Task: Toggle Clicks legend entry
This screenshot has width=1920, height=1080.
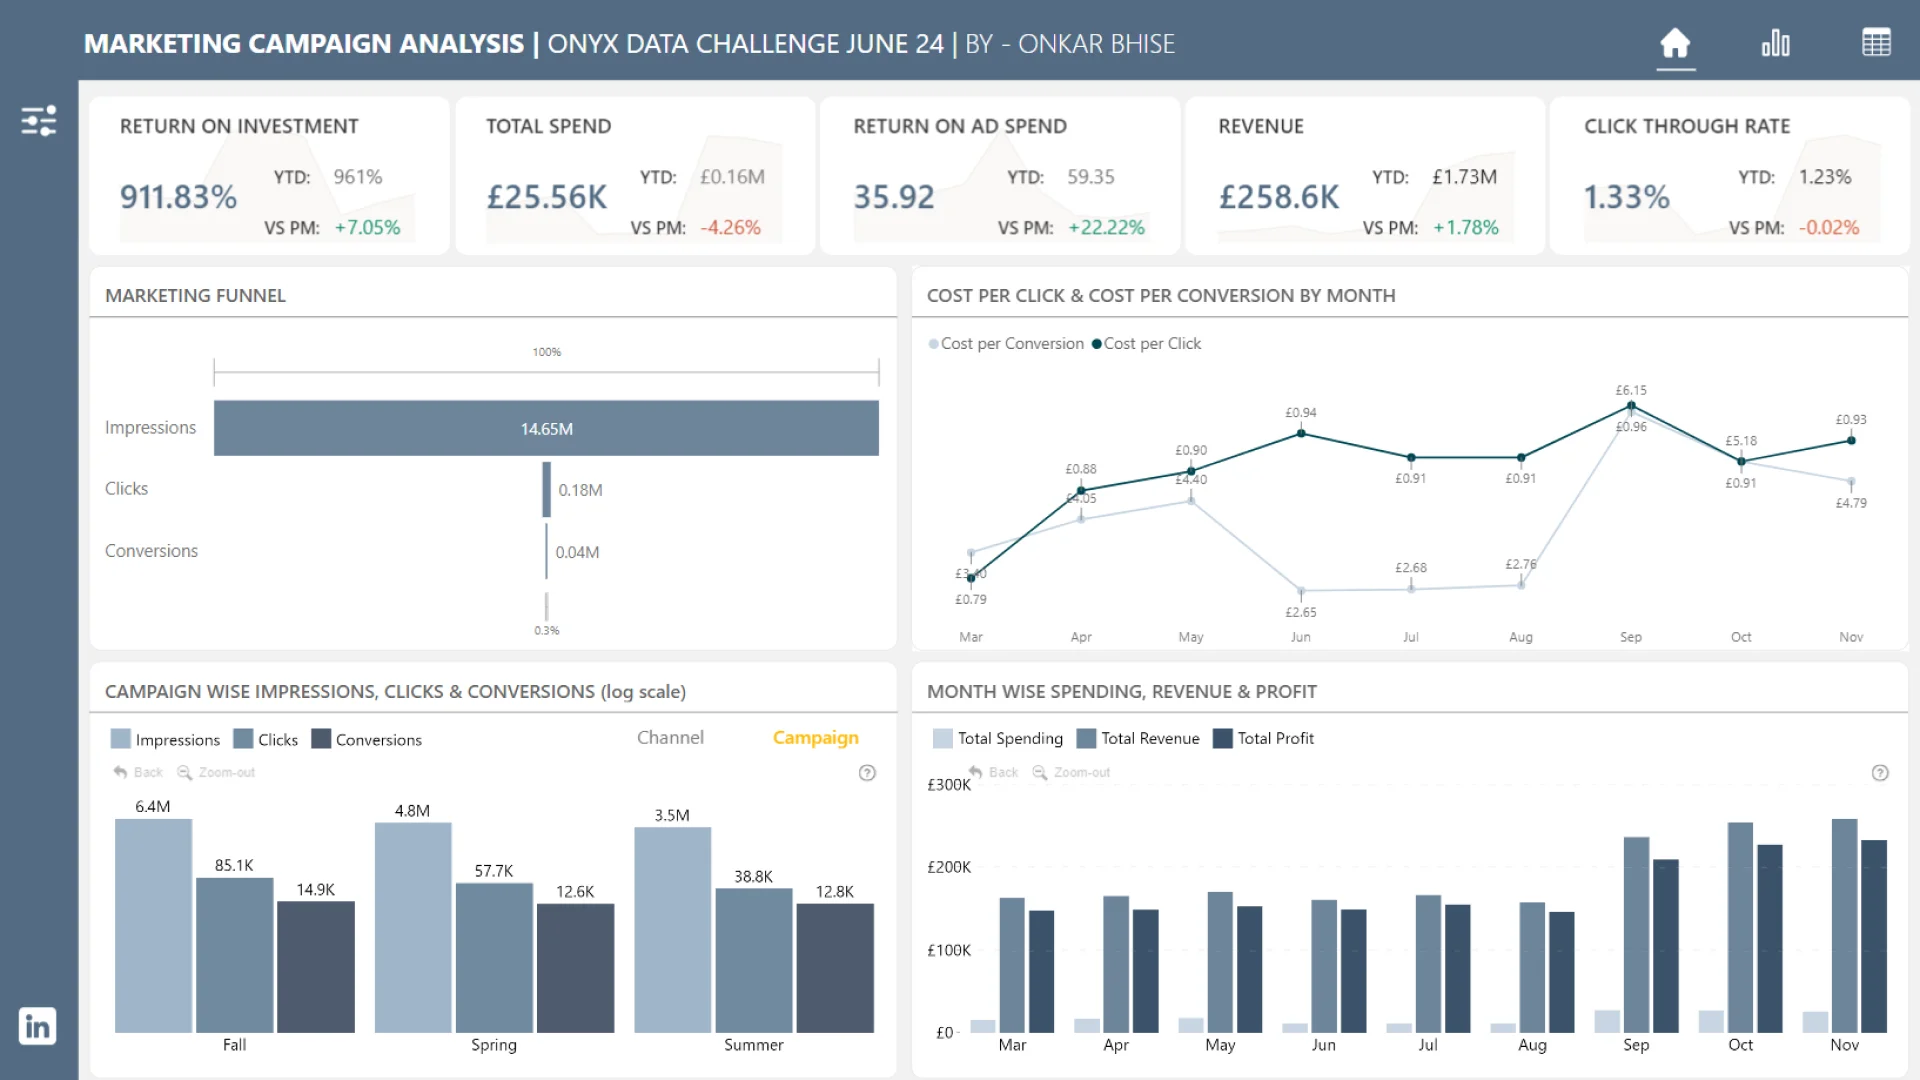Action: pos(265,739)
